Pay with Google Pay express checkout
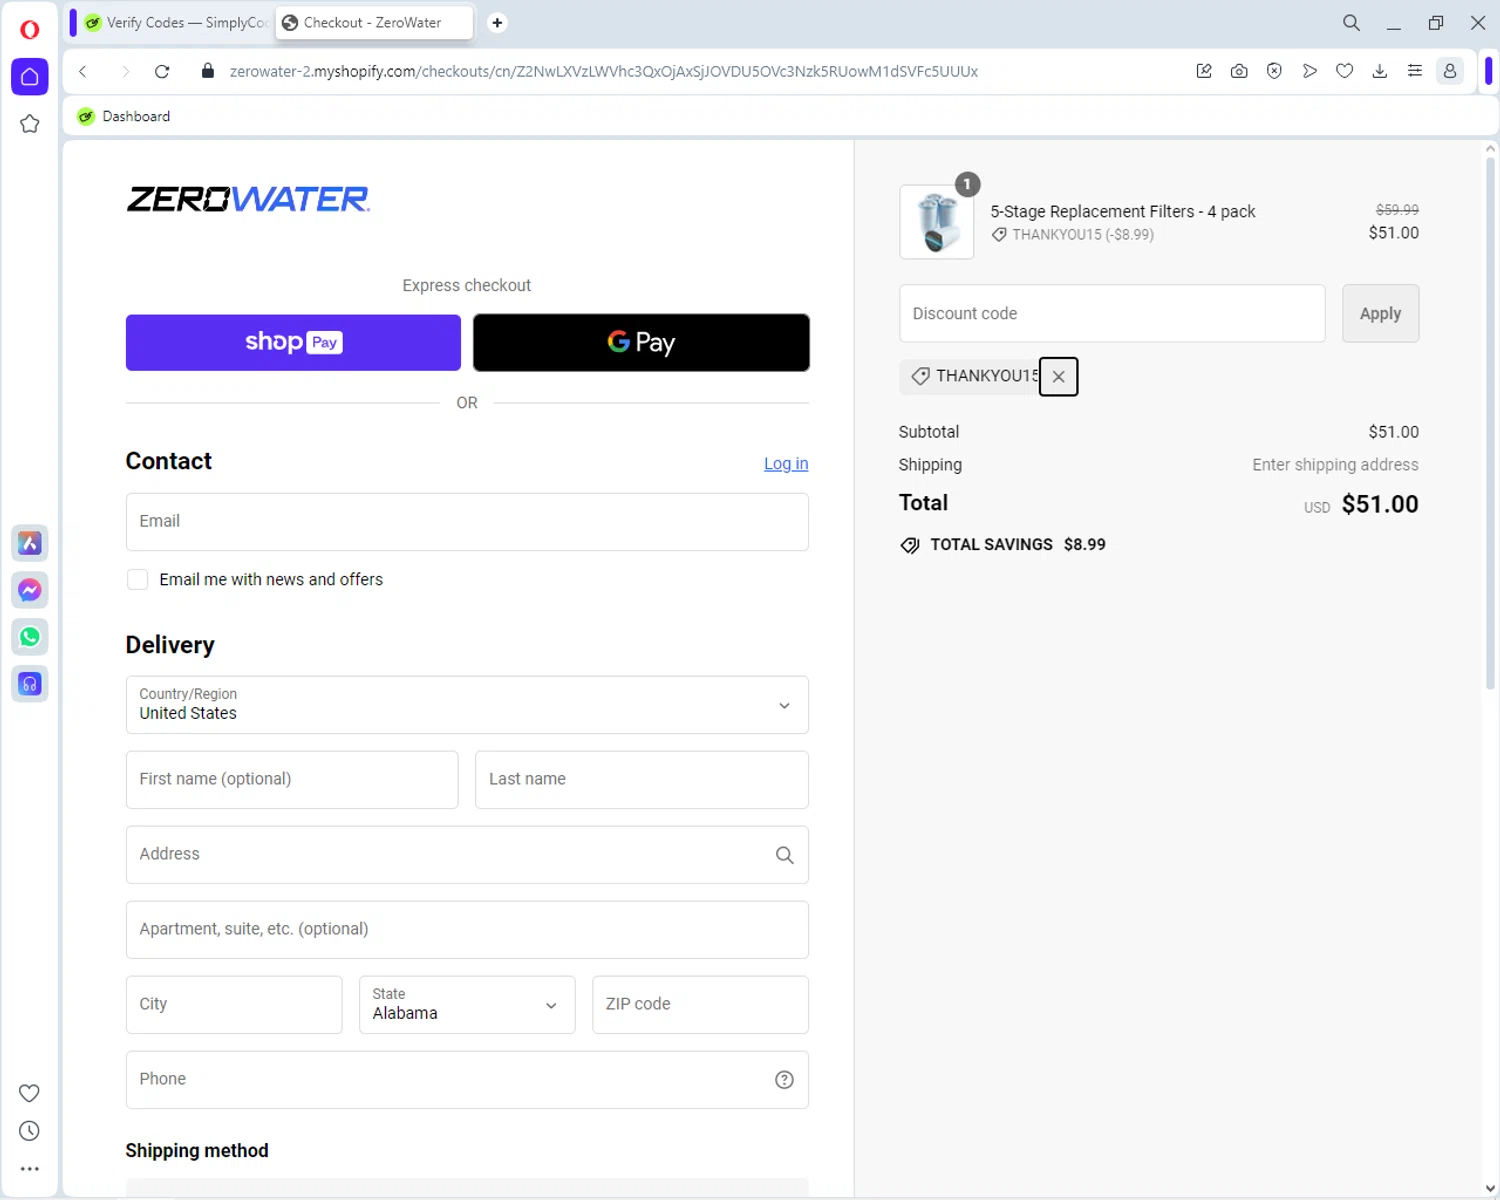This screenshot has width=1500, height=1200. (641, 343)
